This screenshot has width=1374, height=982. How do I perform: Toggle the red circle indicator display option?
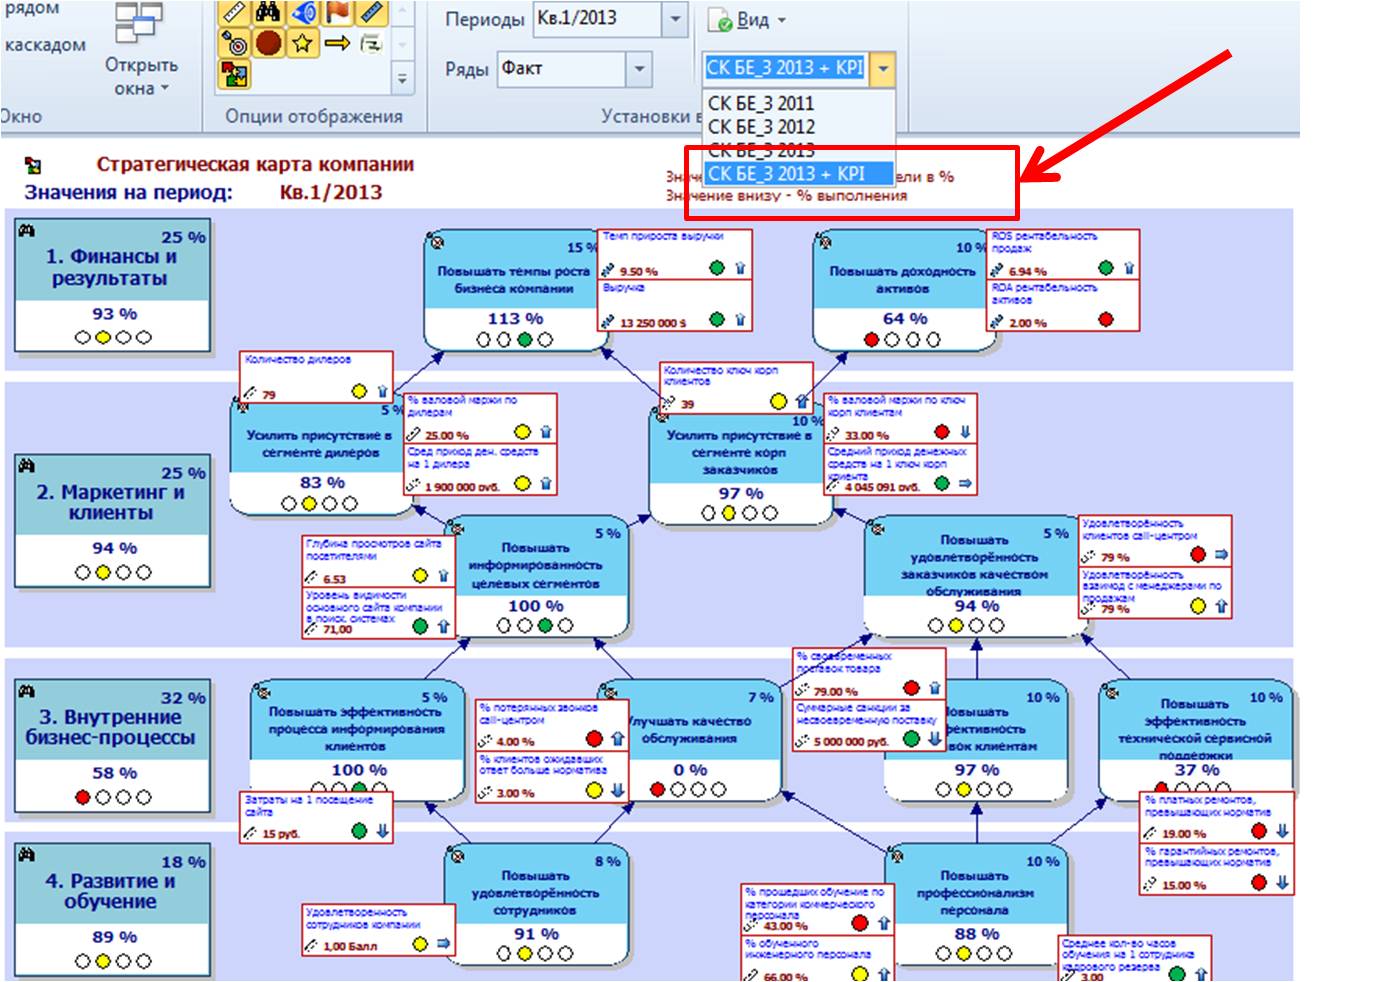coord(267,44)
